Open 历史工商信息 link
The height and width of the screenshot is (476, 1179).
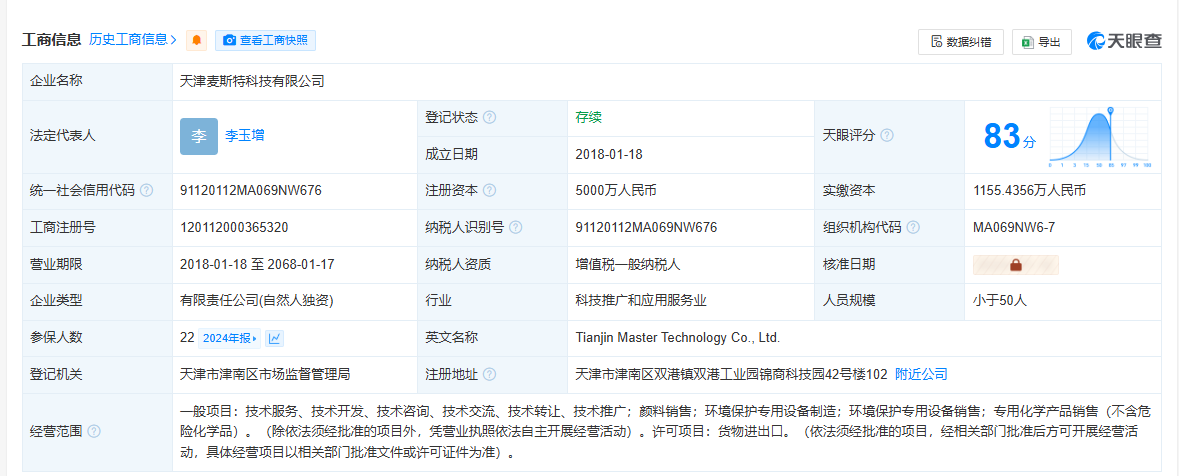(x=133, y=40)
